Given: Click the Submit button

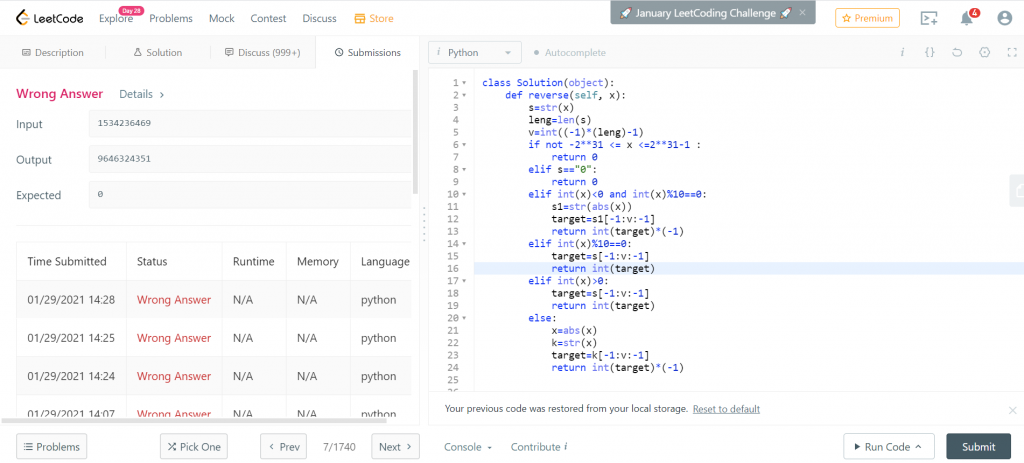Looking at the screenshot, I should 978,447.
